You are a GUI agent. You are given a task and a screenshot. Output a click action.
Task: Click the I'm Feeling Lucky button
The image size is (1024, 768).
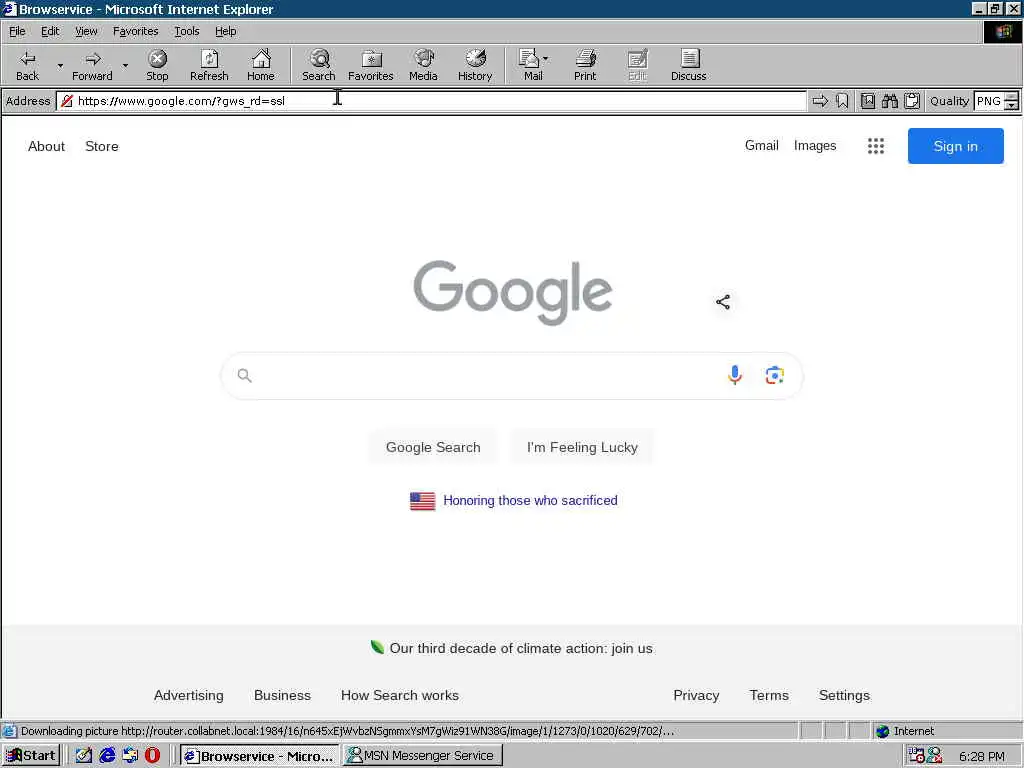582,447
